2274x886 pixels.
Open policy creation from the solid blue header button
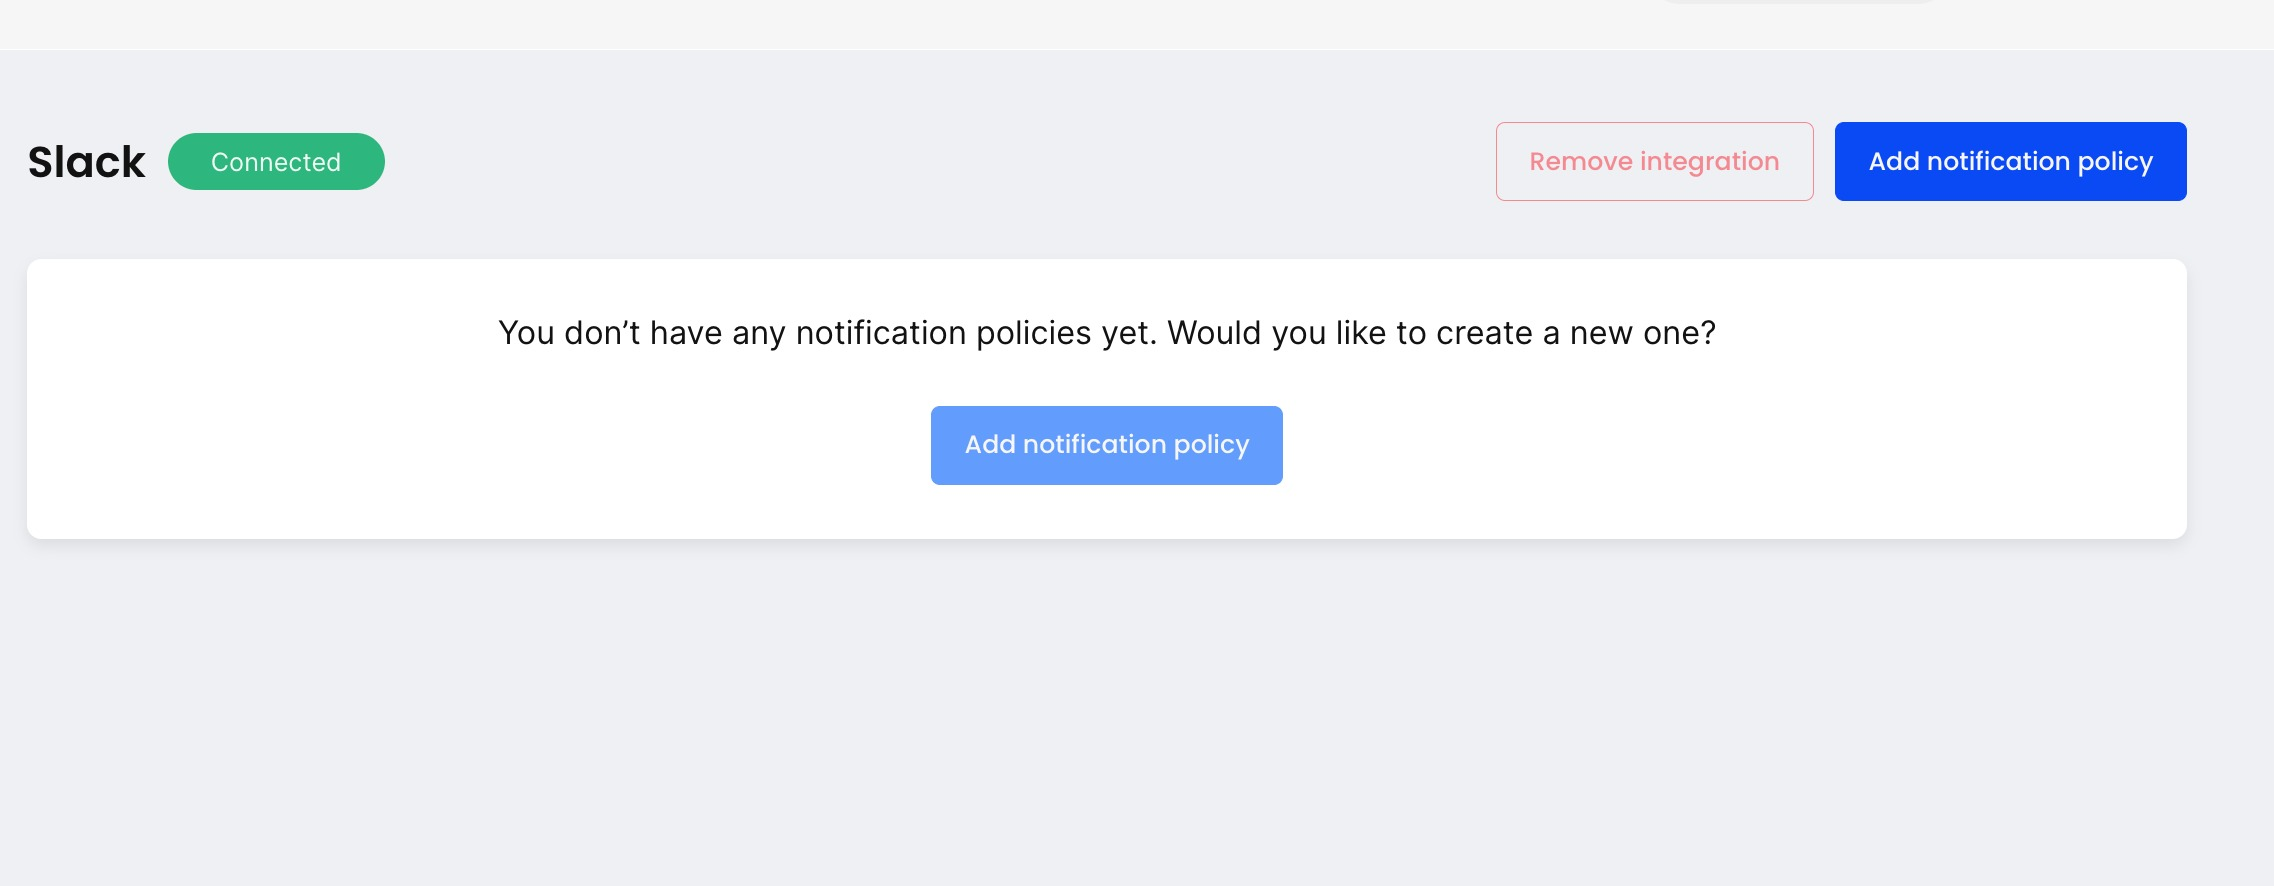pos(2010,161)
